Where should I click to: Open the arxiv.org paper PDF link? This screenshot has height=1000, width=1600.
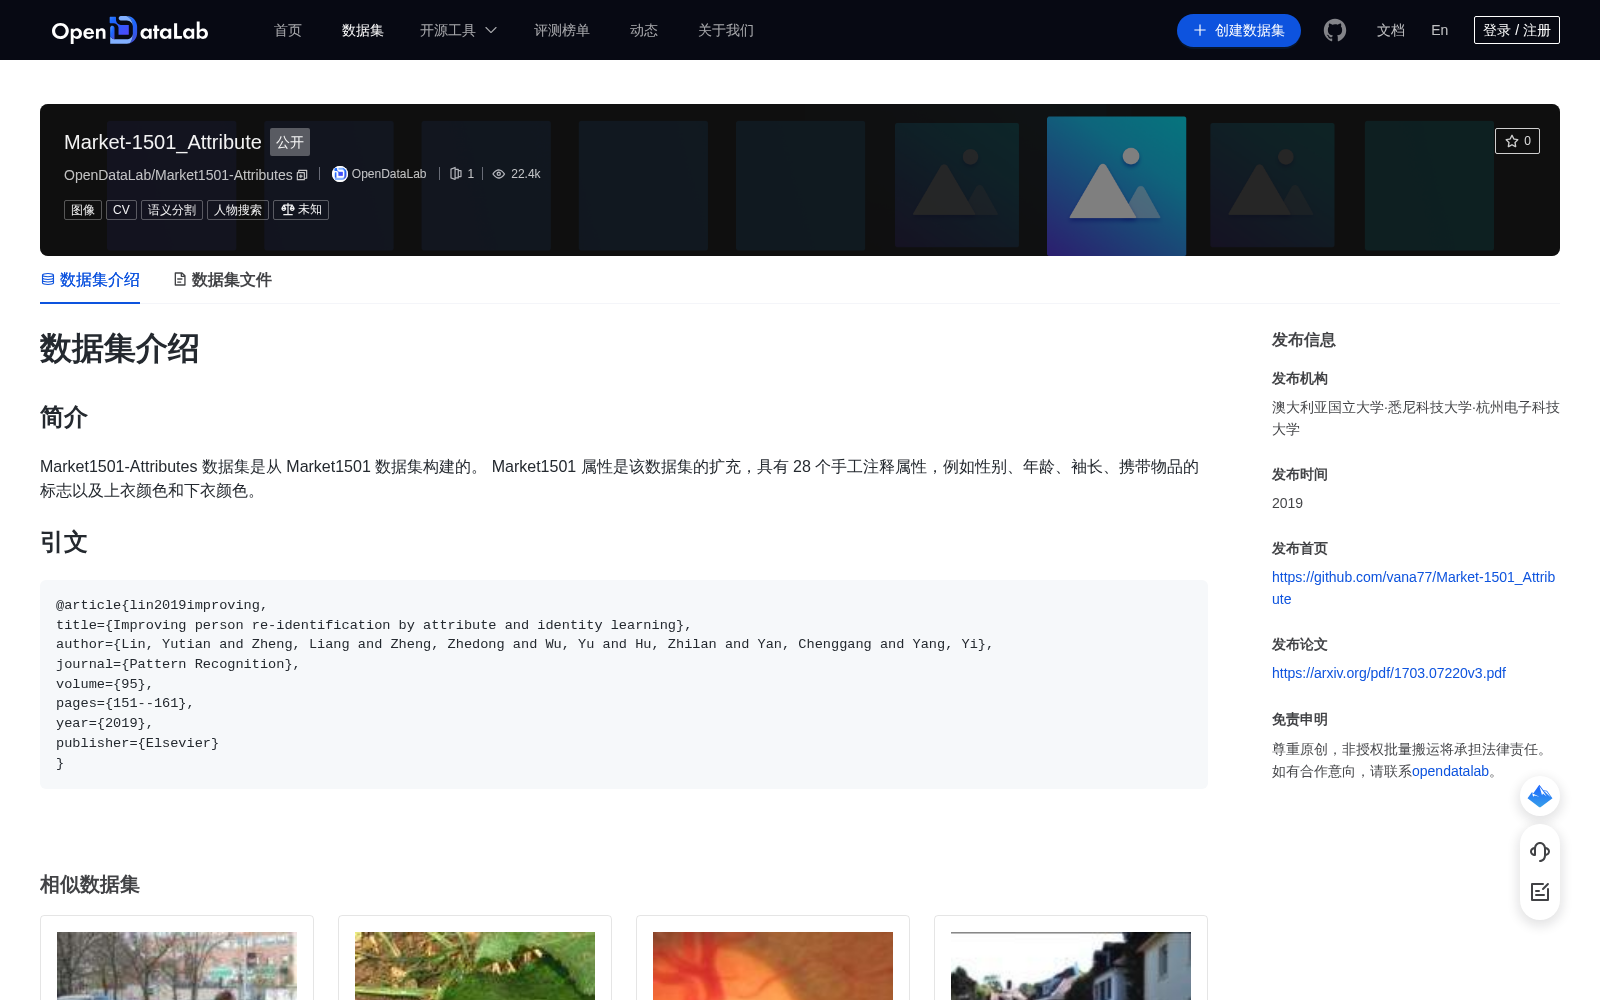[1389, 673]
